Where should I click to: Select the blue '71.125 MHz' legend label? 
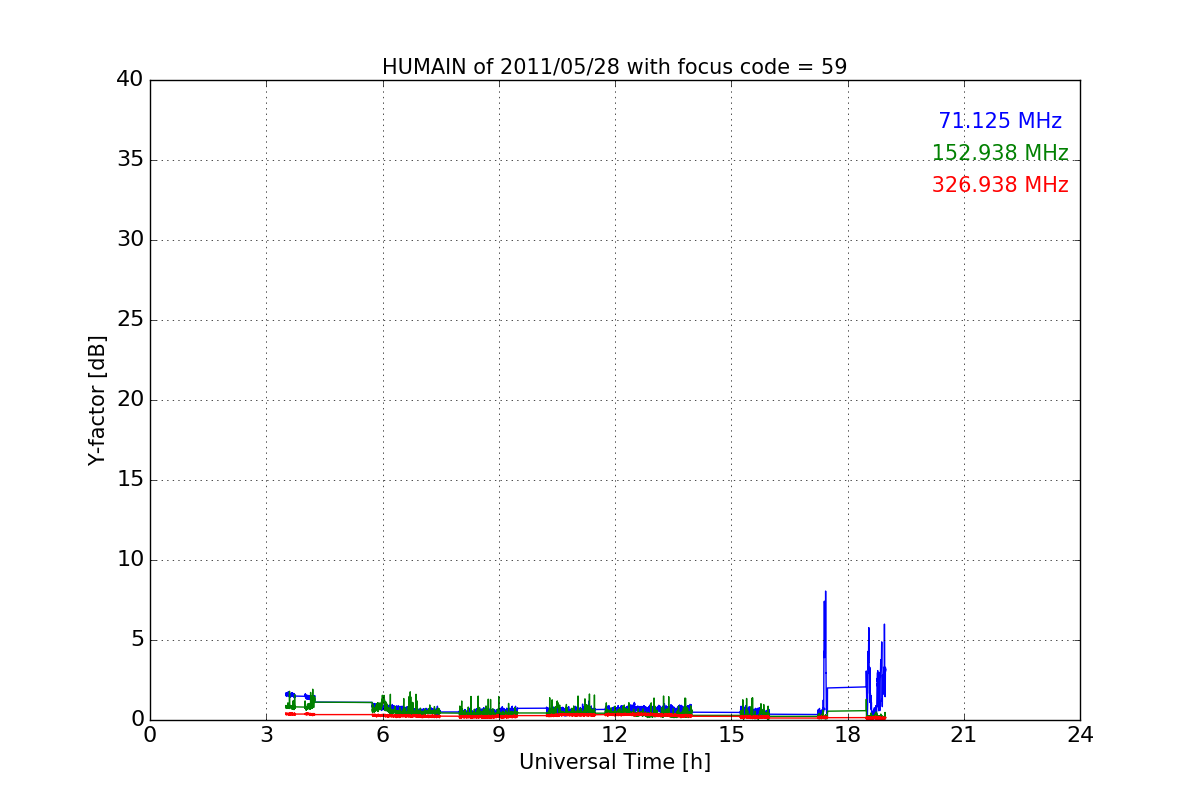click(1000, 121)
